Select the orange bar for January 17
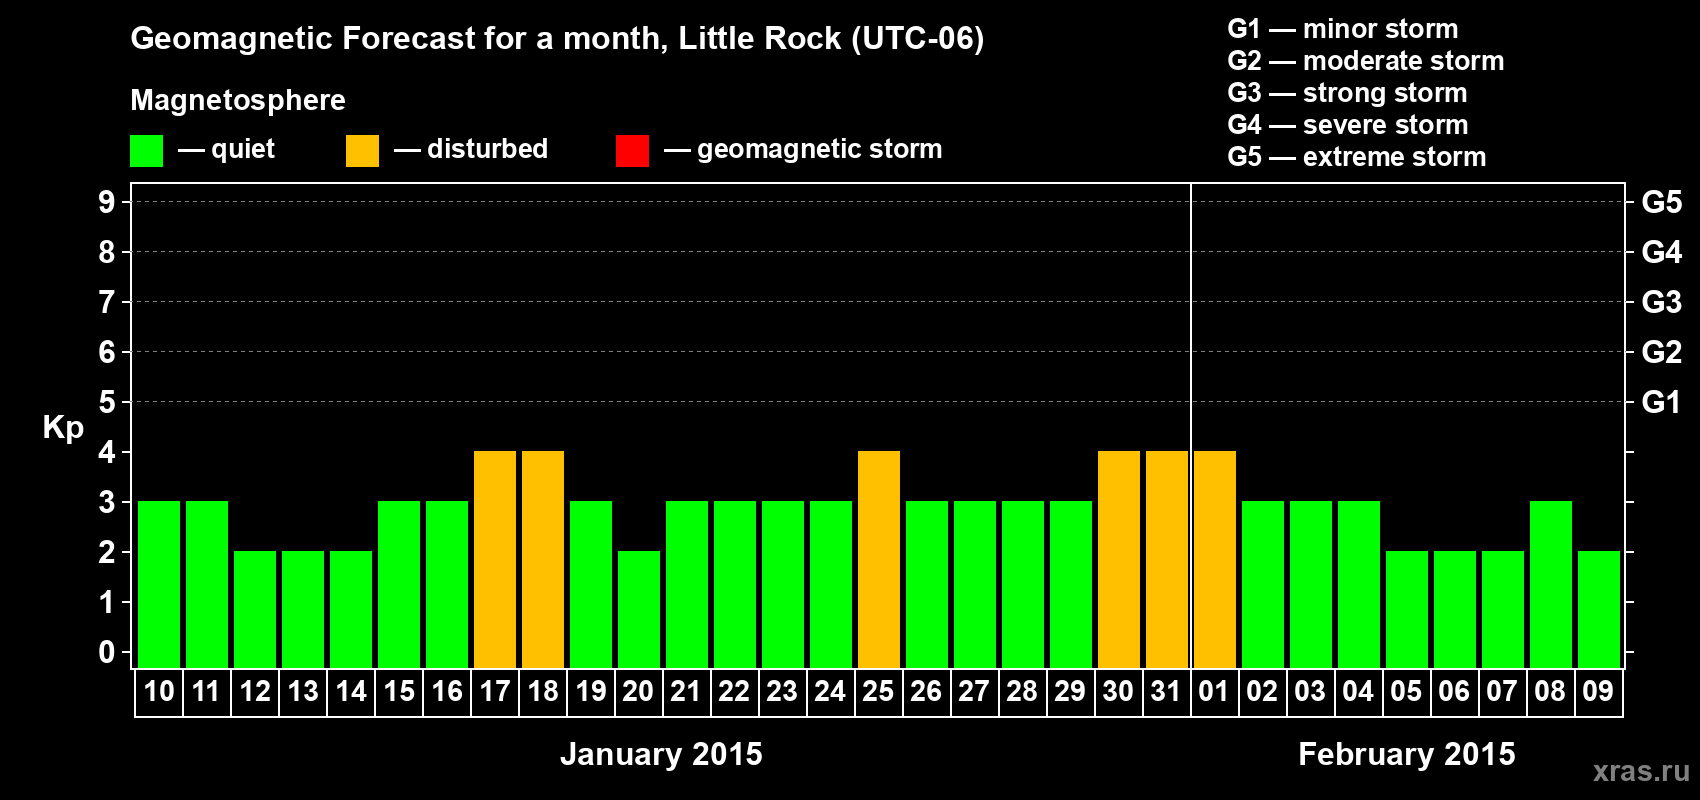The width and height of the screenshot is (1700, 800). click(x=495, y=559)
